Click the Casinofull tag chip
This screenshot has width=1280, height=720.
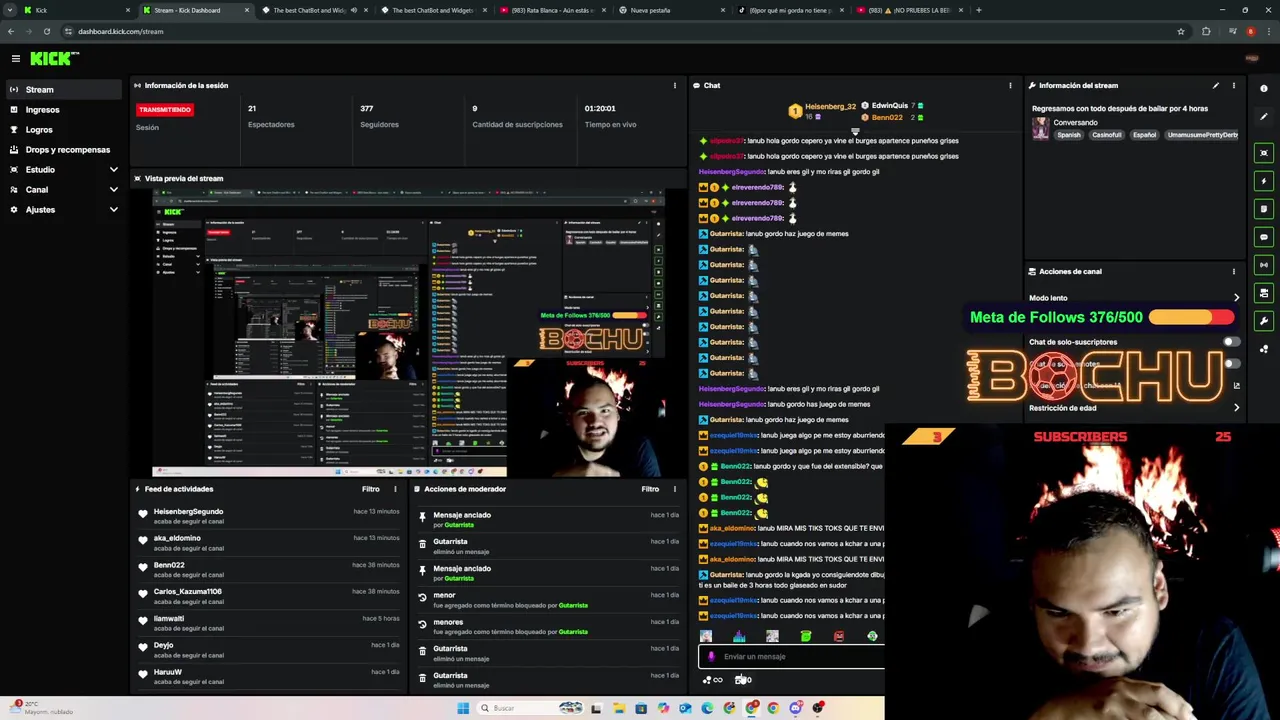click(1106, 135)
